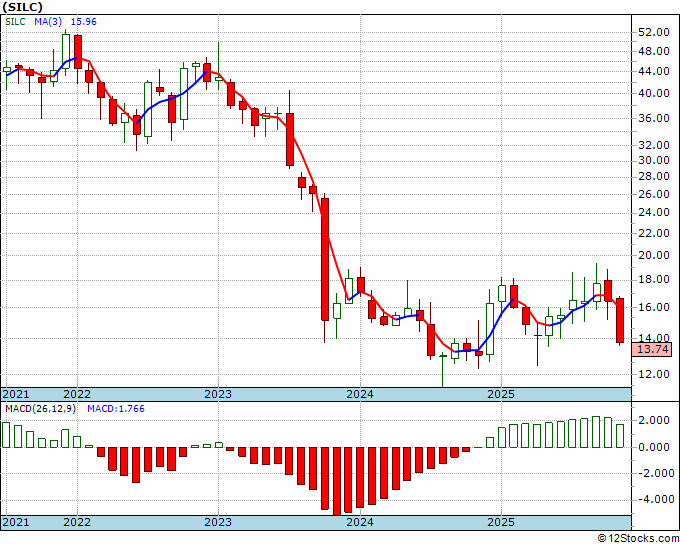Click the 12.00 price axis label
The height and width of the screenshot is (546, 680).
[654, 374]
